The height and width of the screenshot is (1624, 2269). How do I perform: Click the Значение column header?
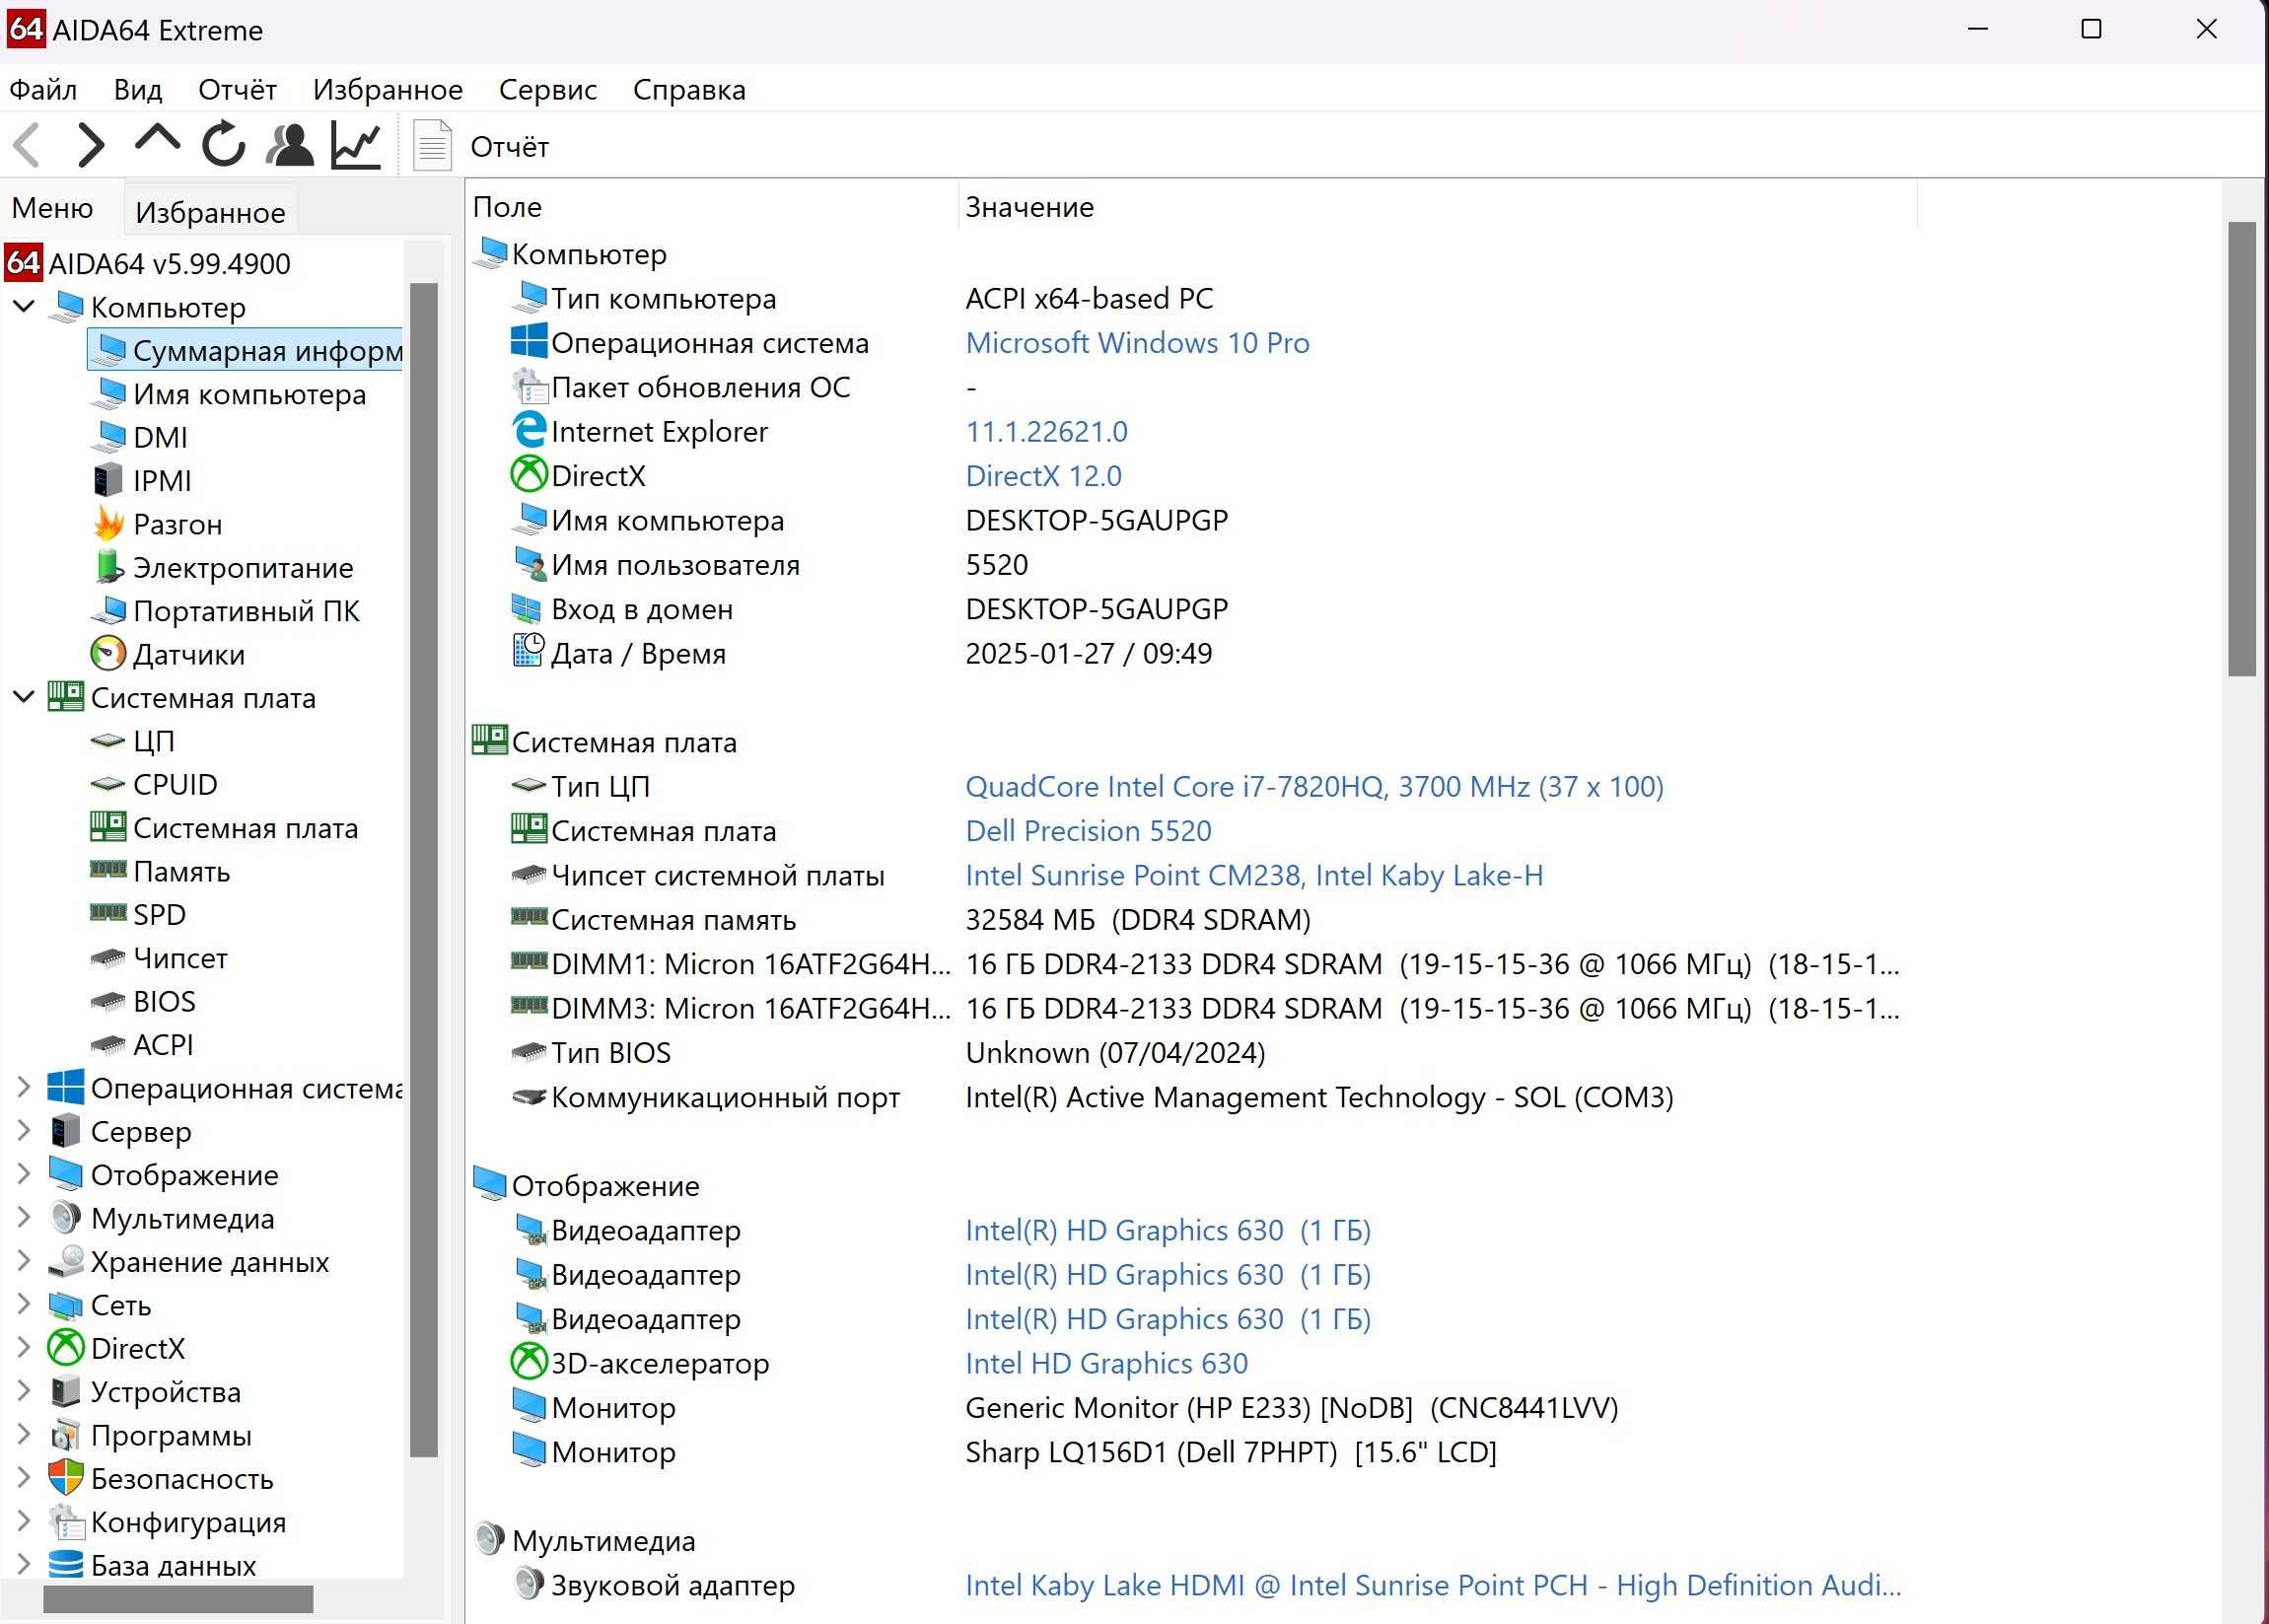(1438, 207)
